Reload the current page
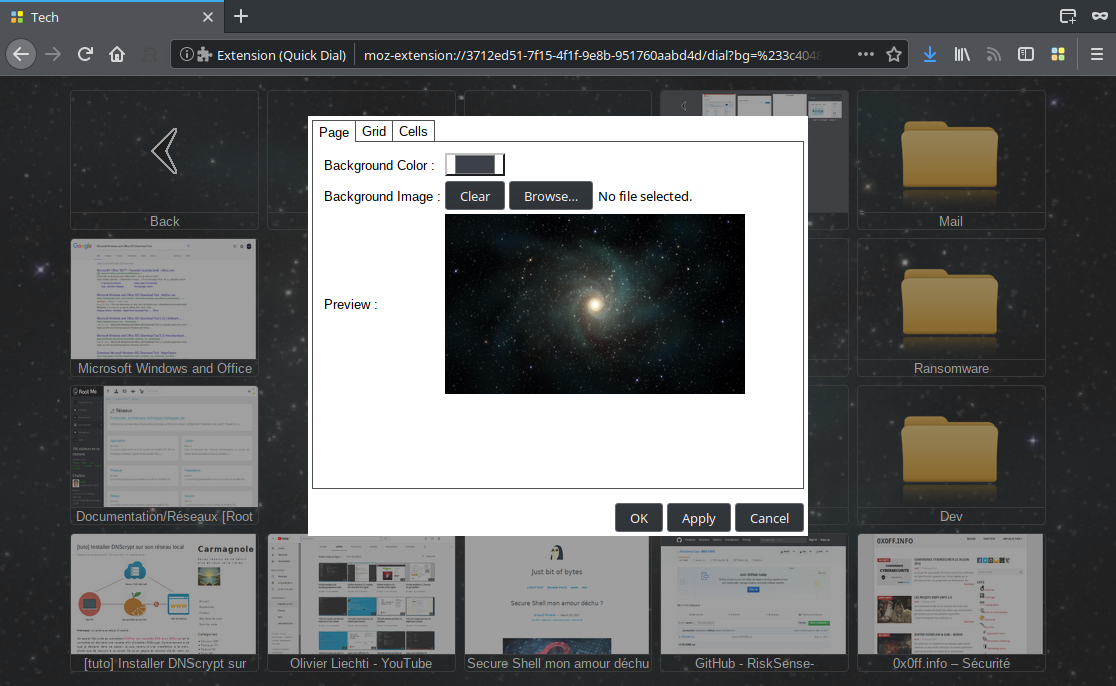The image size is (1116, 686). click(x=86, y=54)
